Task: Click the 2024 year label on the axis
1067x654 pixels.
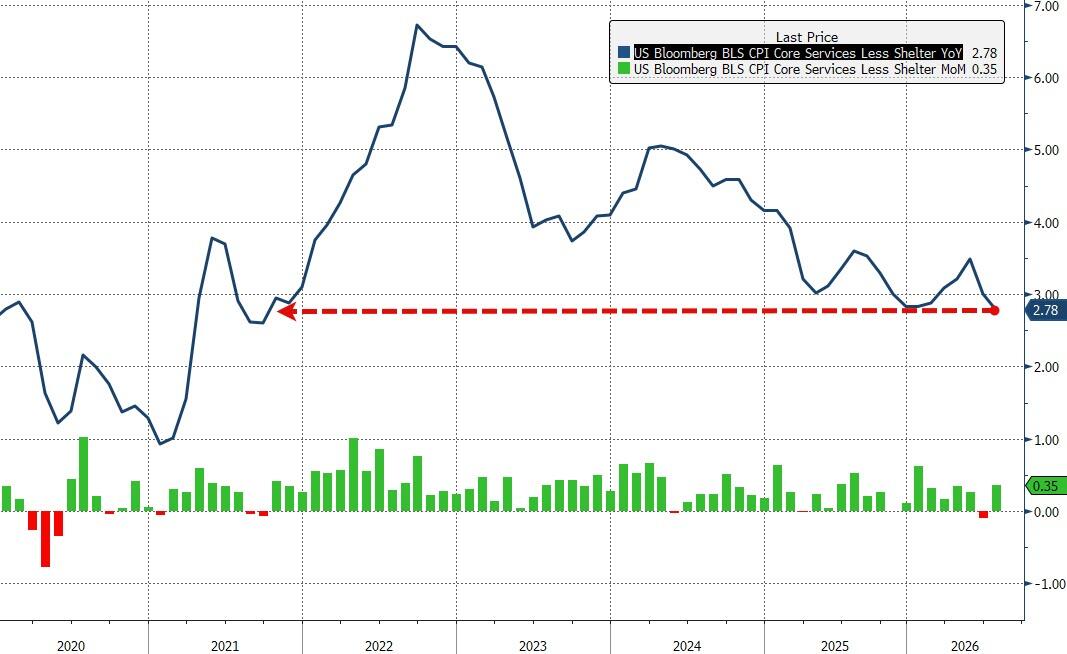Action: coord(687,645)
